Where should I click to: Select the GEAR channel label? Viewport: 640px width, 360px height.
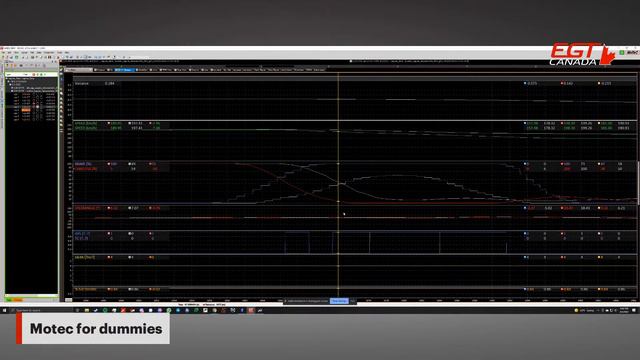(x=85, y=258)
